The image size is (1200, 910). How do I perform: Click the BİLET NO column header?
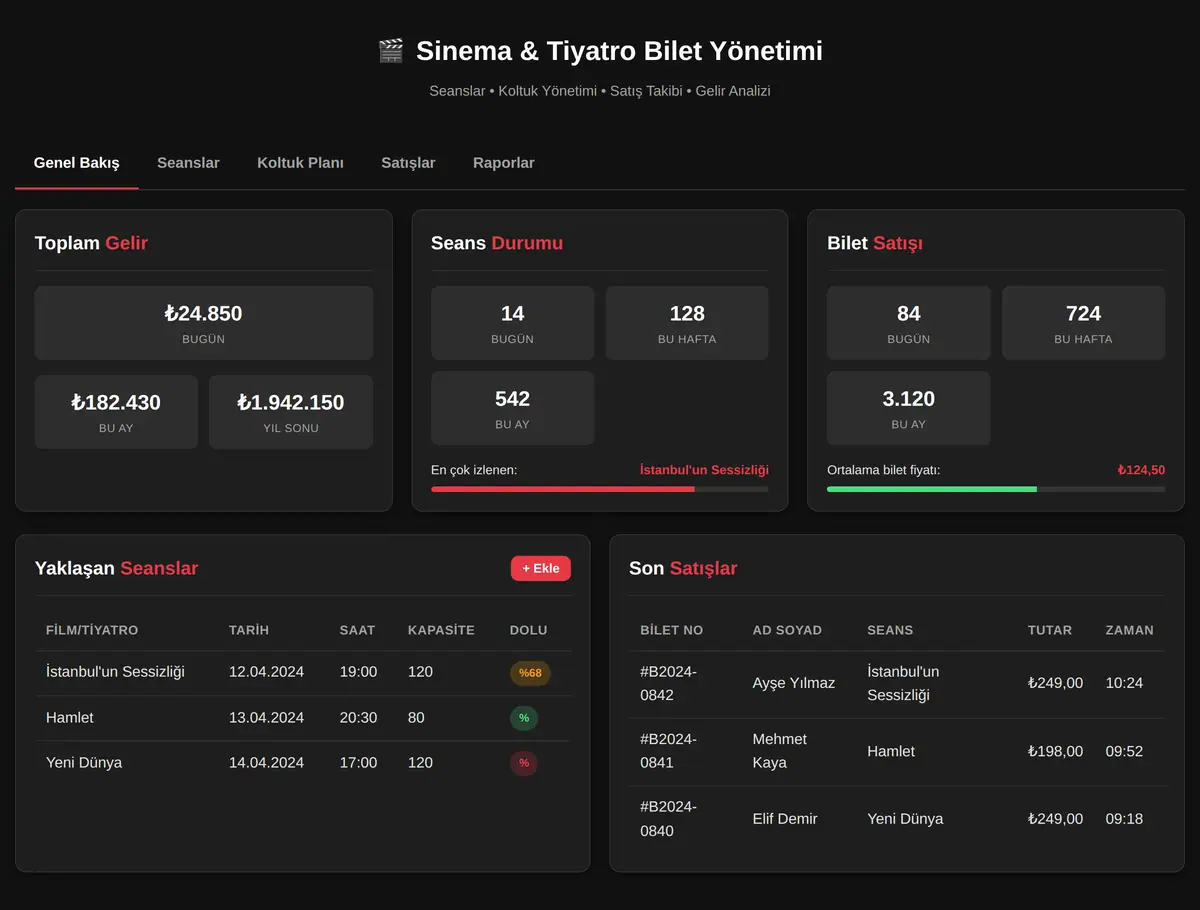pos(672,630)
